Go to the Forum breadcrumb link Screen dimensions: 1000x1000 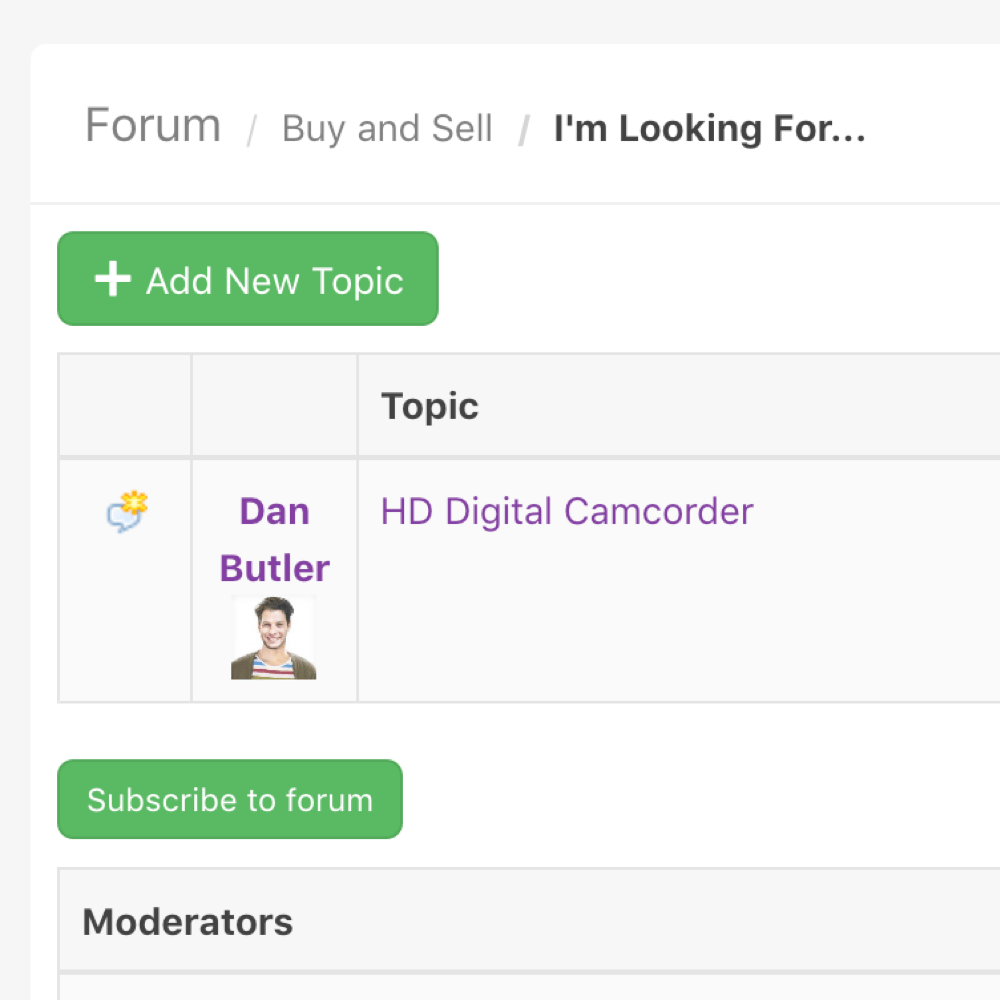pos(153,126)
